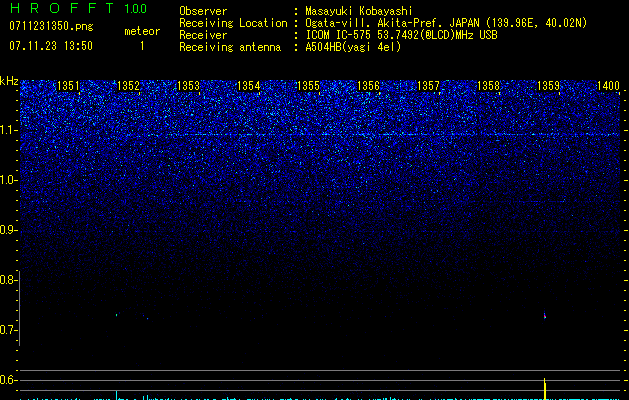
Task: Click the 1359 time marker
Action: pyautogui.click(x=548, y=86)
